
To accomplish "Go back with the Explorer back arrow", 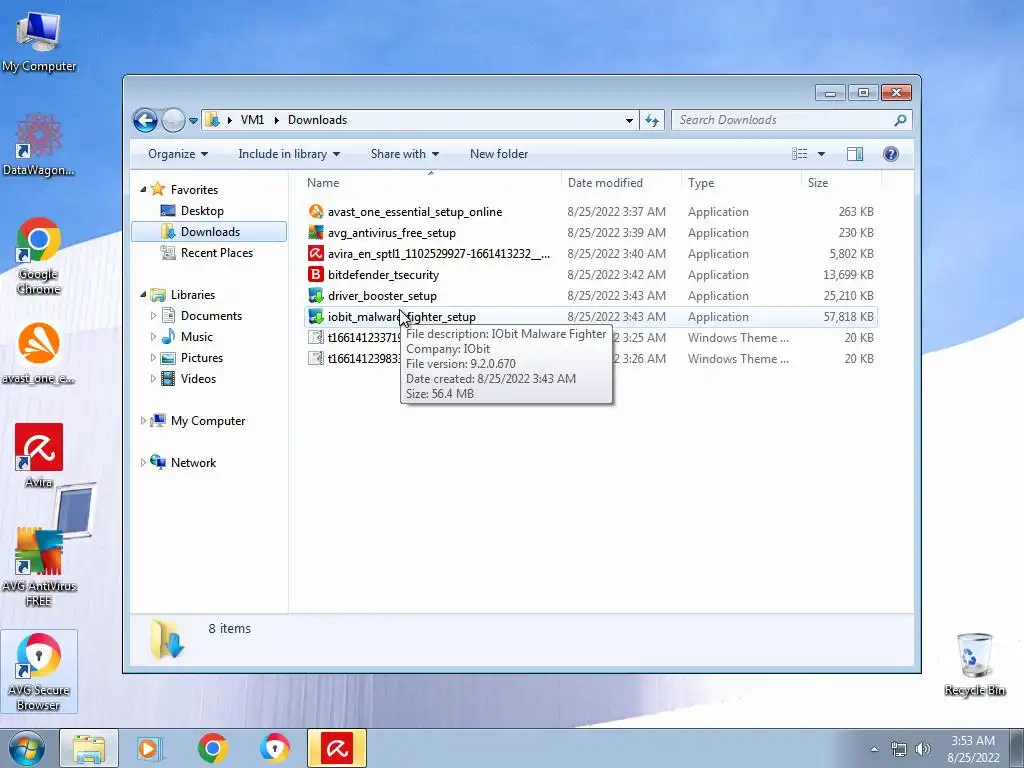I will click(145, 120).
